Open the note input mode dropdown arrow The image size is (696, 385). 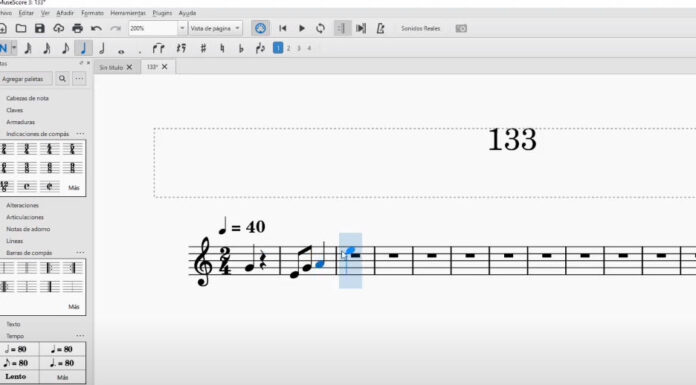tap(14, 48)
